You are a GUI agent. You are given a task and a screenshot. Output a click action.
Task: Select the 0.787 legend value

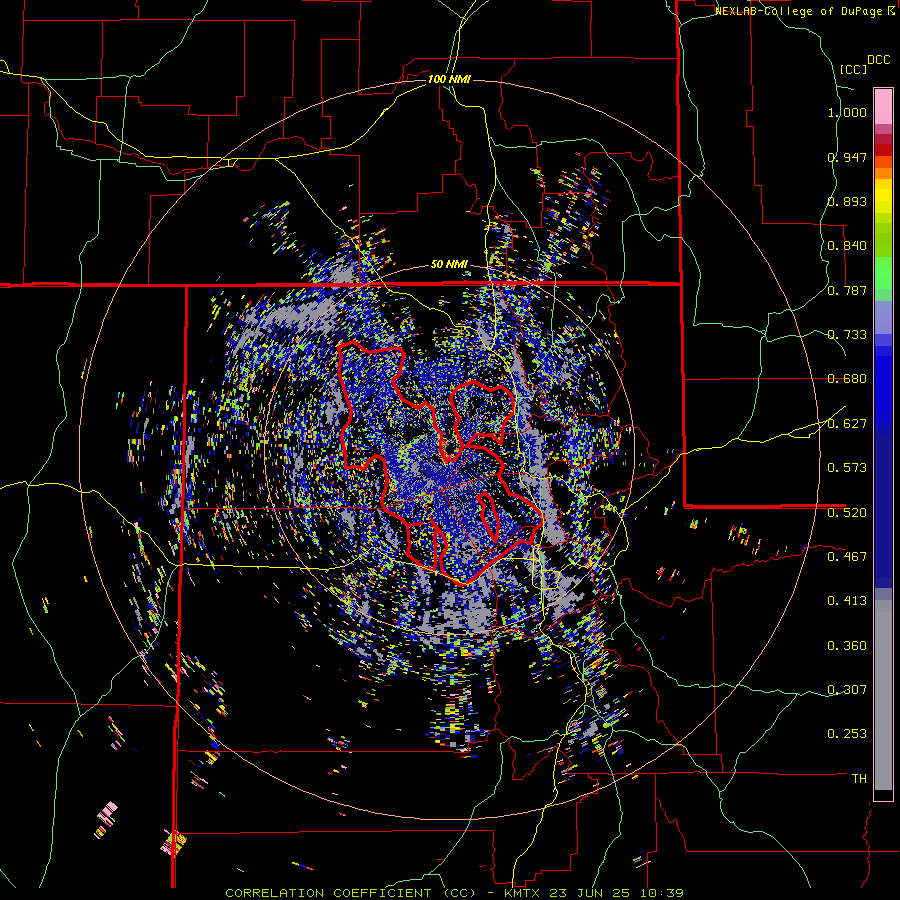coord(847,290)
